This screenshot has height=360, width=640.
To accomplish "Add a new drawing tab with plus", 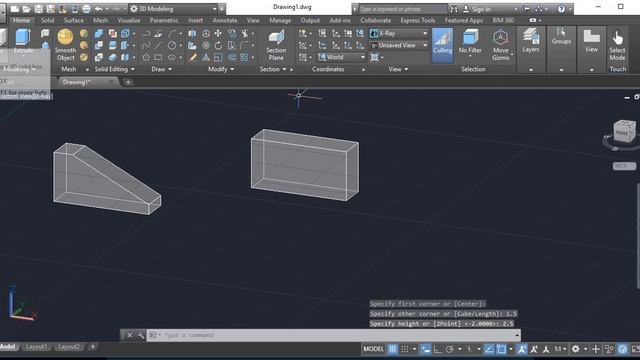I will [128, 82].
